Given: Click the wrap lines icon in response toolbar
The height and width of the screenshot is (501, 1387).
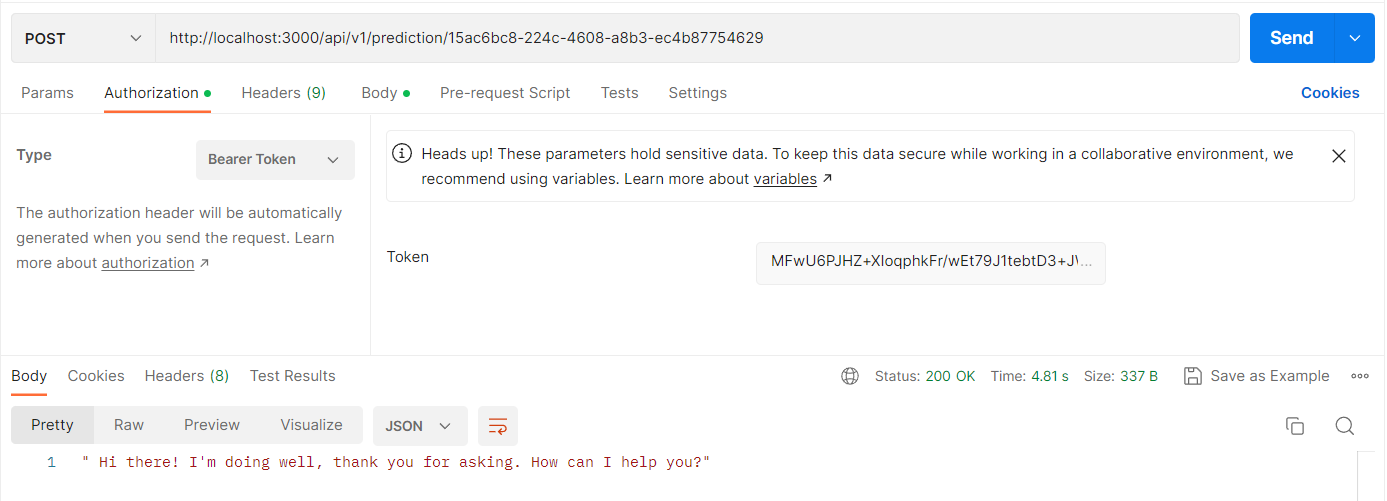Looking at the screenshot, I should 497,426.
